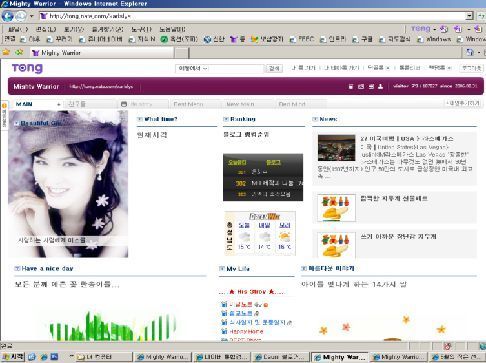This screenshot has height=363, width=486.
Task: Click the Tong search text field
Action: [236, 68]
